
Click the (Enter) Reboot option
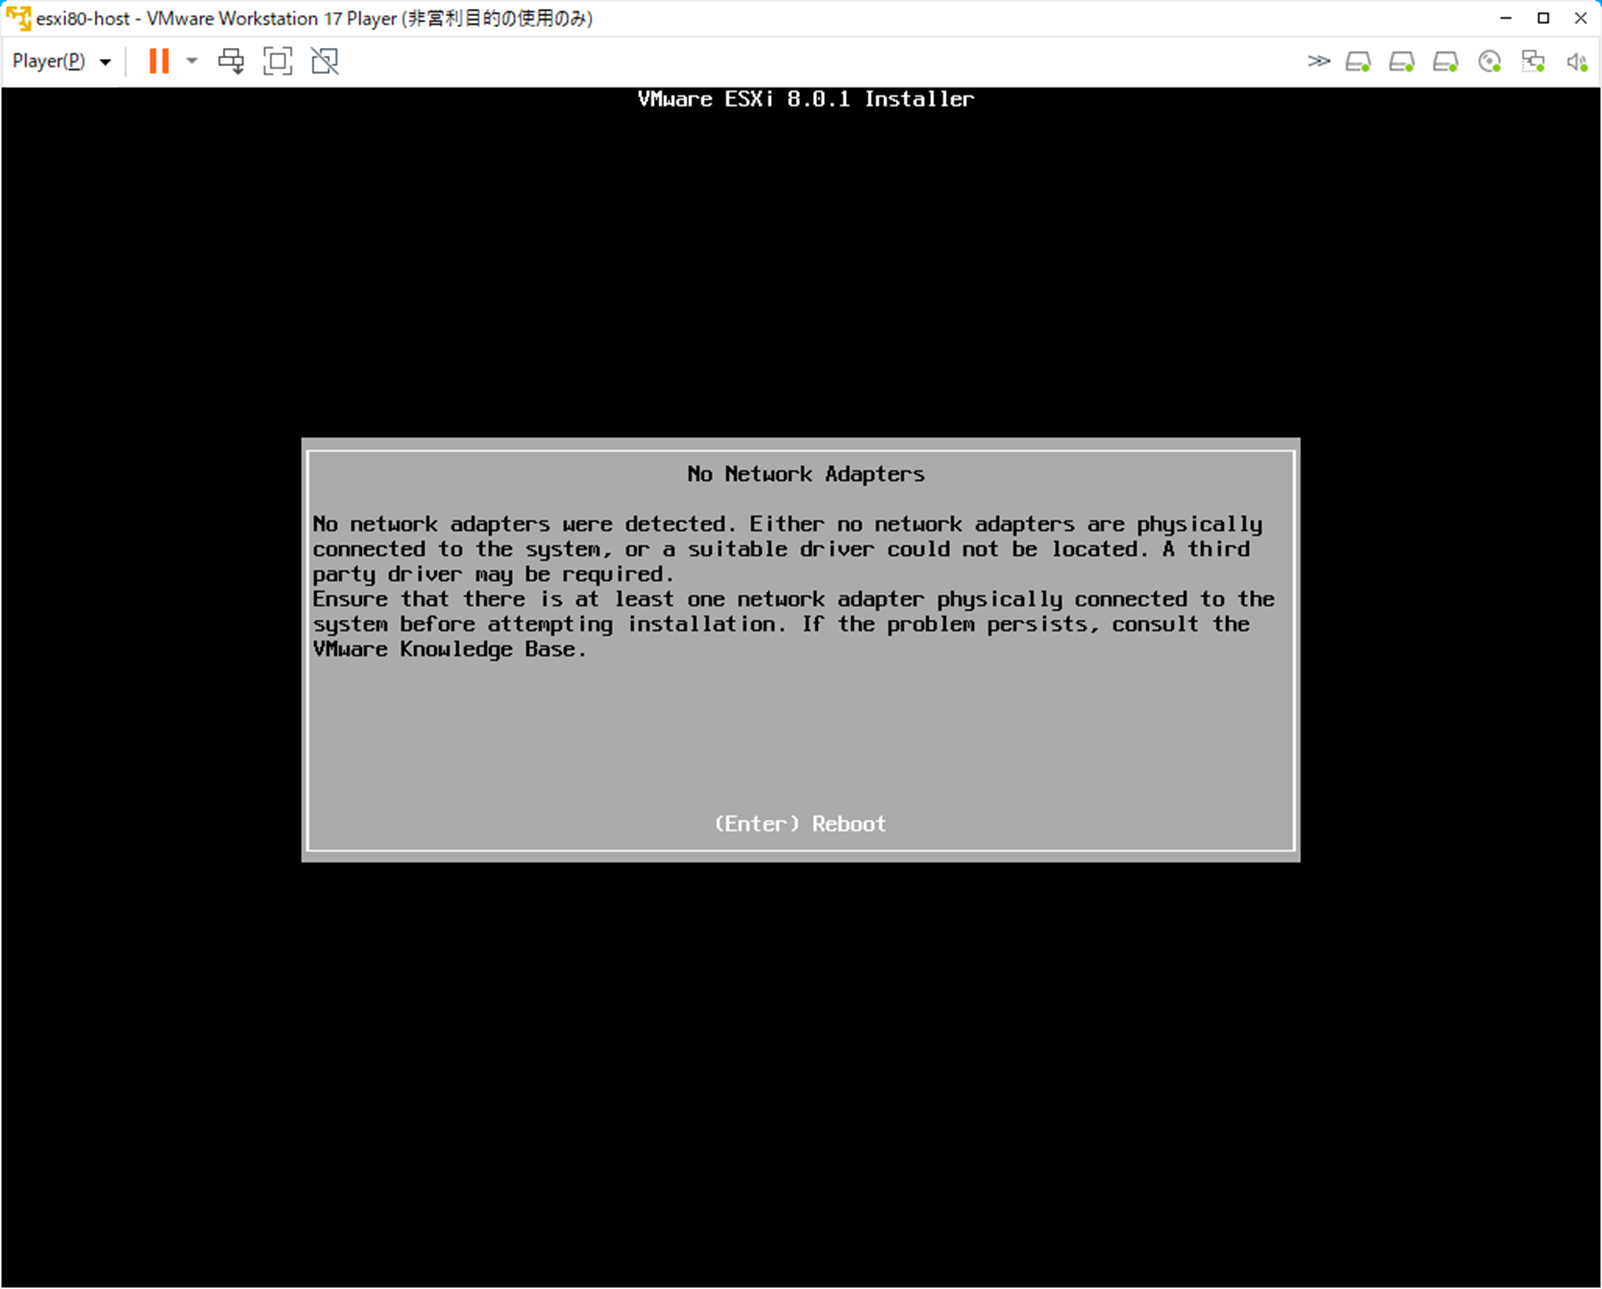pyautogui.click(x=800, y=824)
